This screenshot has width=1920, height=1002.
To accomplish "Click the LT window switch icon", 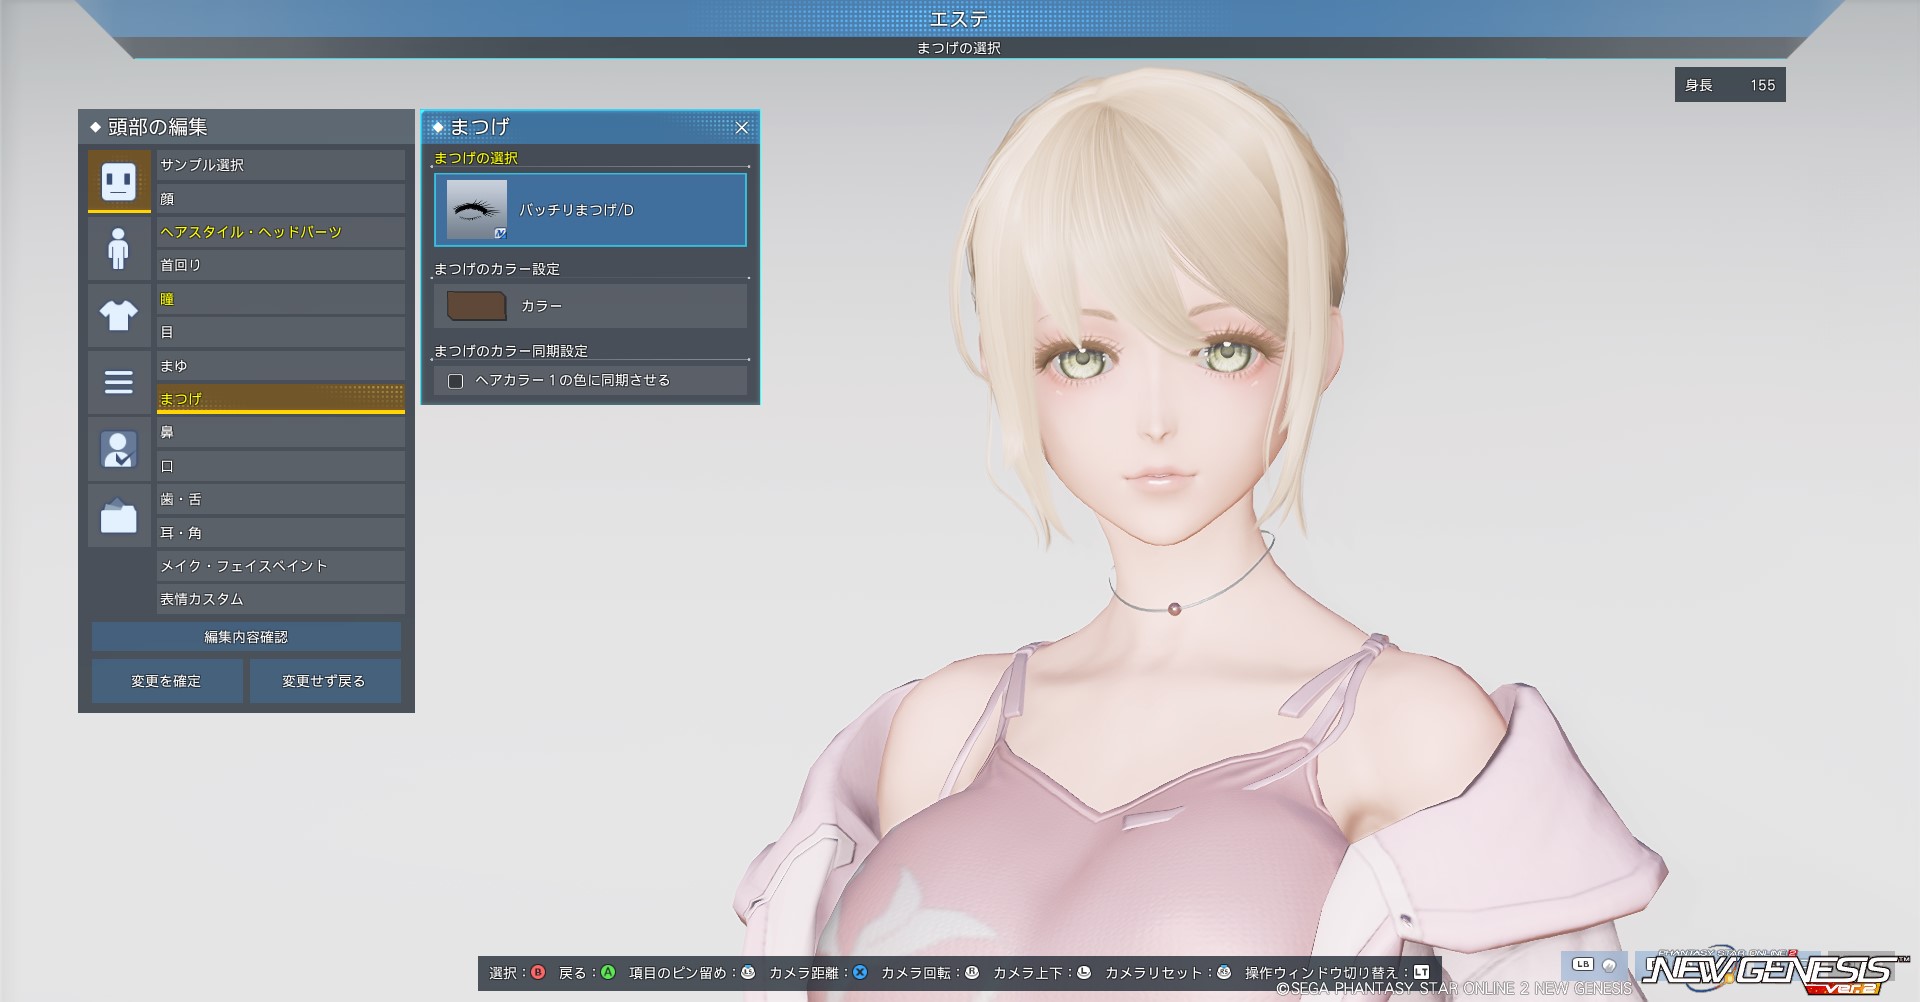I will pyautogui.click(x=1421, y=972).
